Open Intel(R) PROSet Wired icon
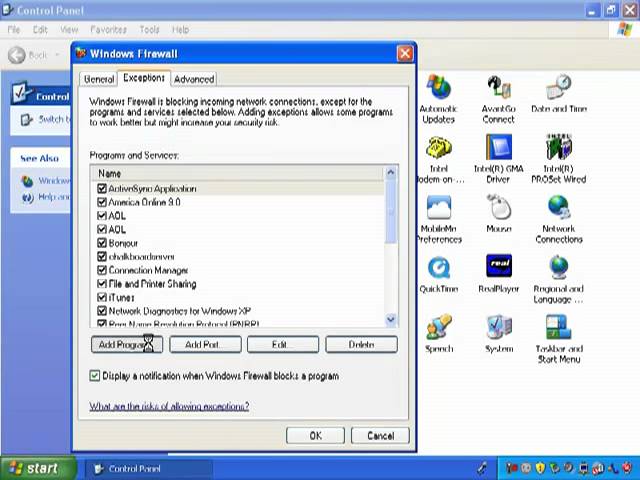 tap(559, 147)
